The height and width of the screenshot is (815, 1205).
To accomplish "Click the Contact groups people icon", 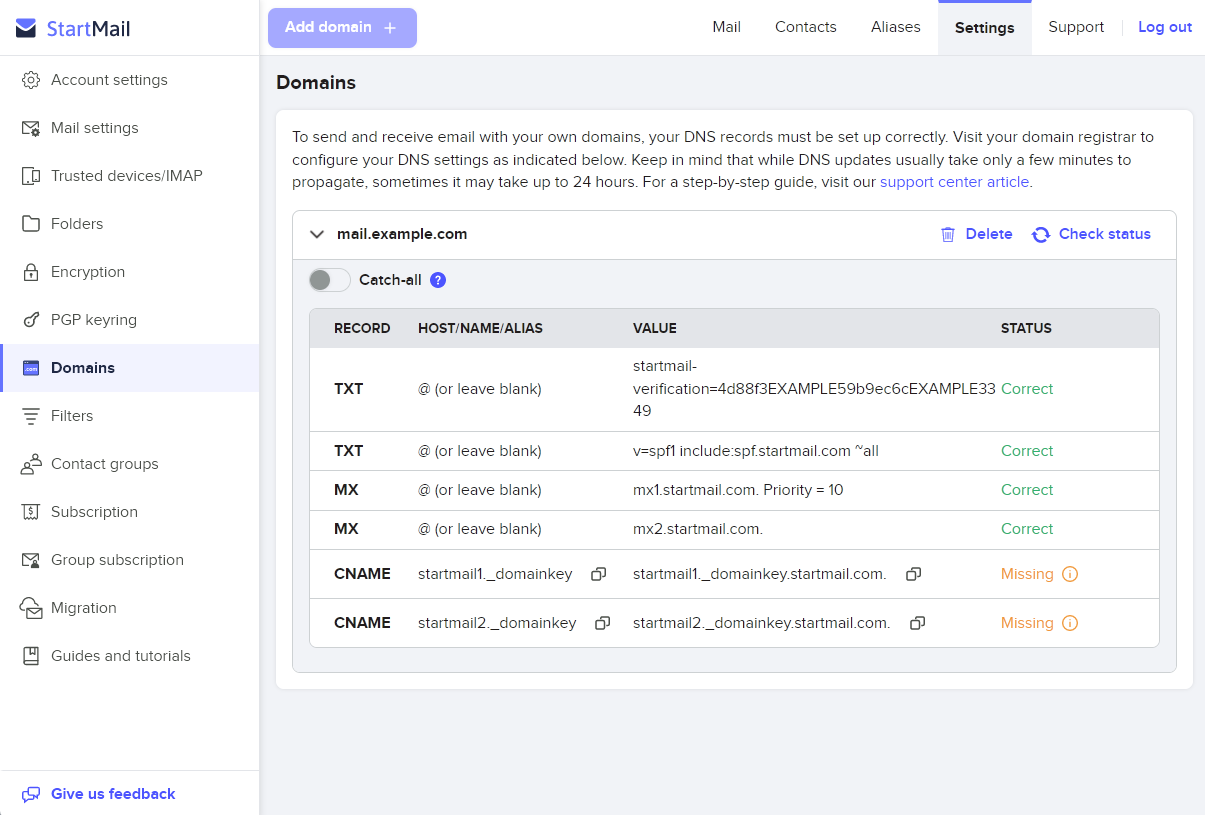I will pos(31,464).
